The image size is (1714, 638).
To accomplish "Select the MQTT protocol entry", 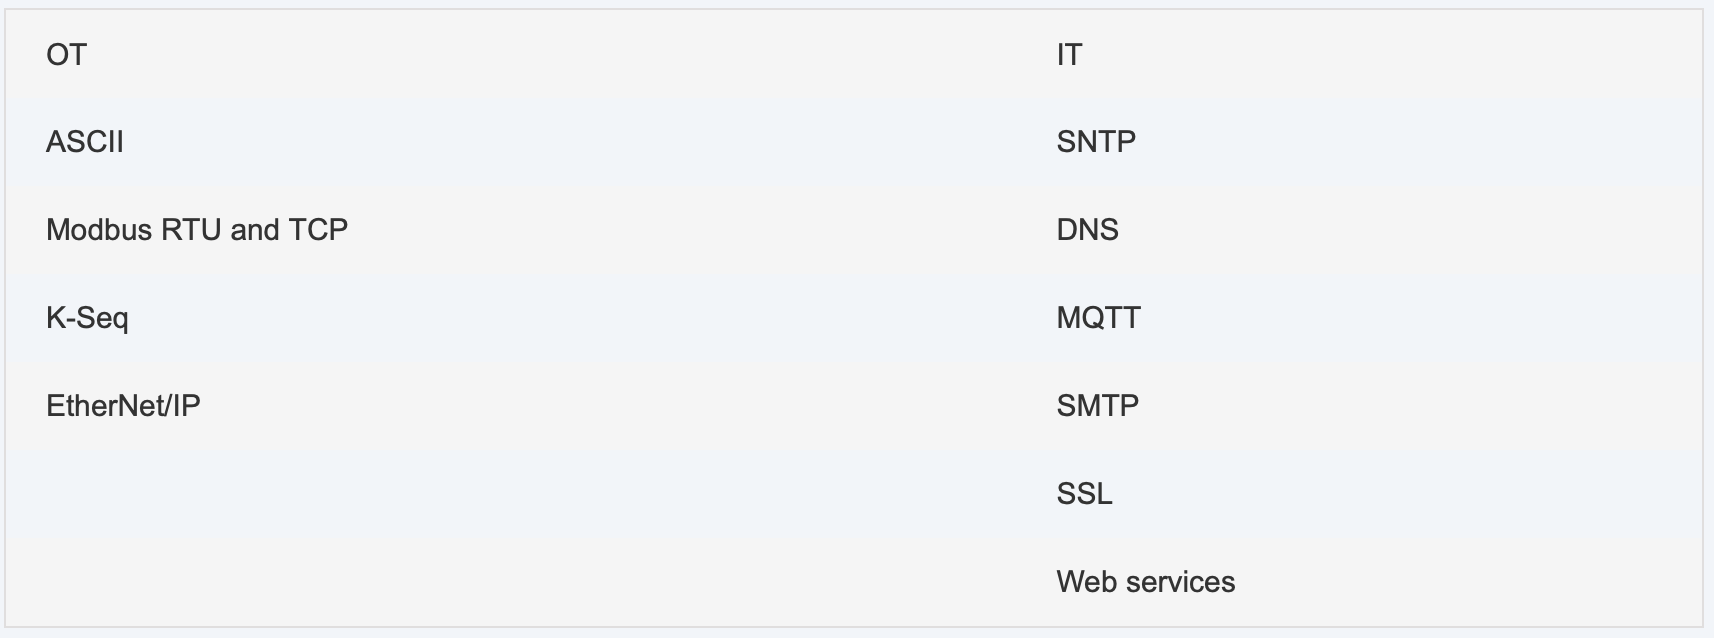I will point(1098,318).
